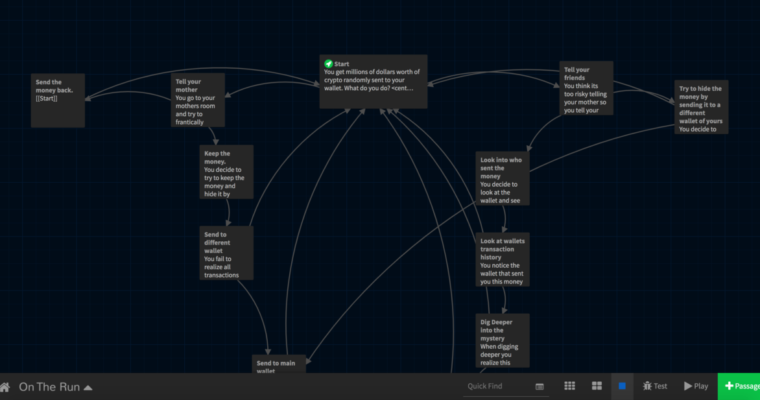Select the 'Send to different wallet' passage

click(x=226, y=252)
